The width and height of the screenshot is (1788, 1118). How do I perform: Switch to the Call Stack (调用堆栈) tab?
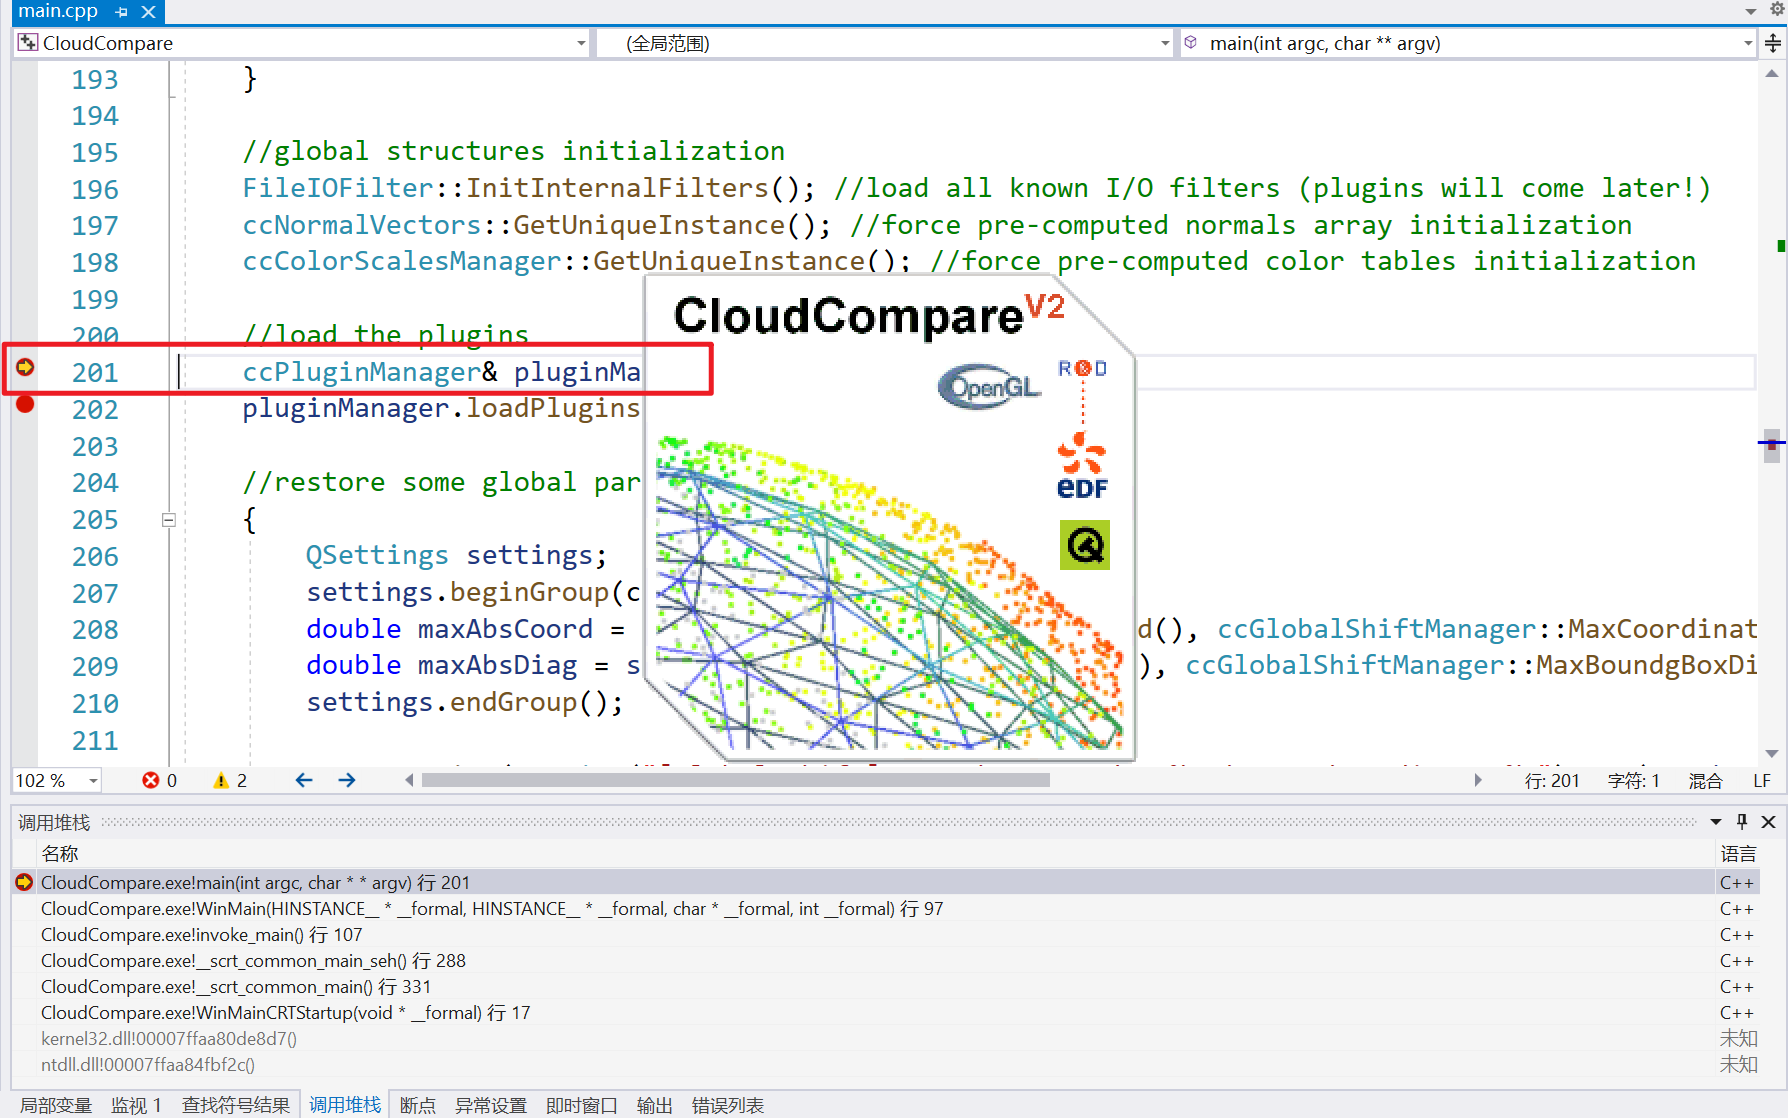tap(345, 1105)
